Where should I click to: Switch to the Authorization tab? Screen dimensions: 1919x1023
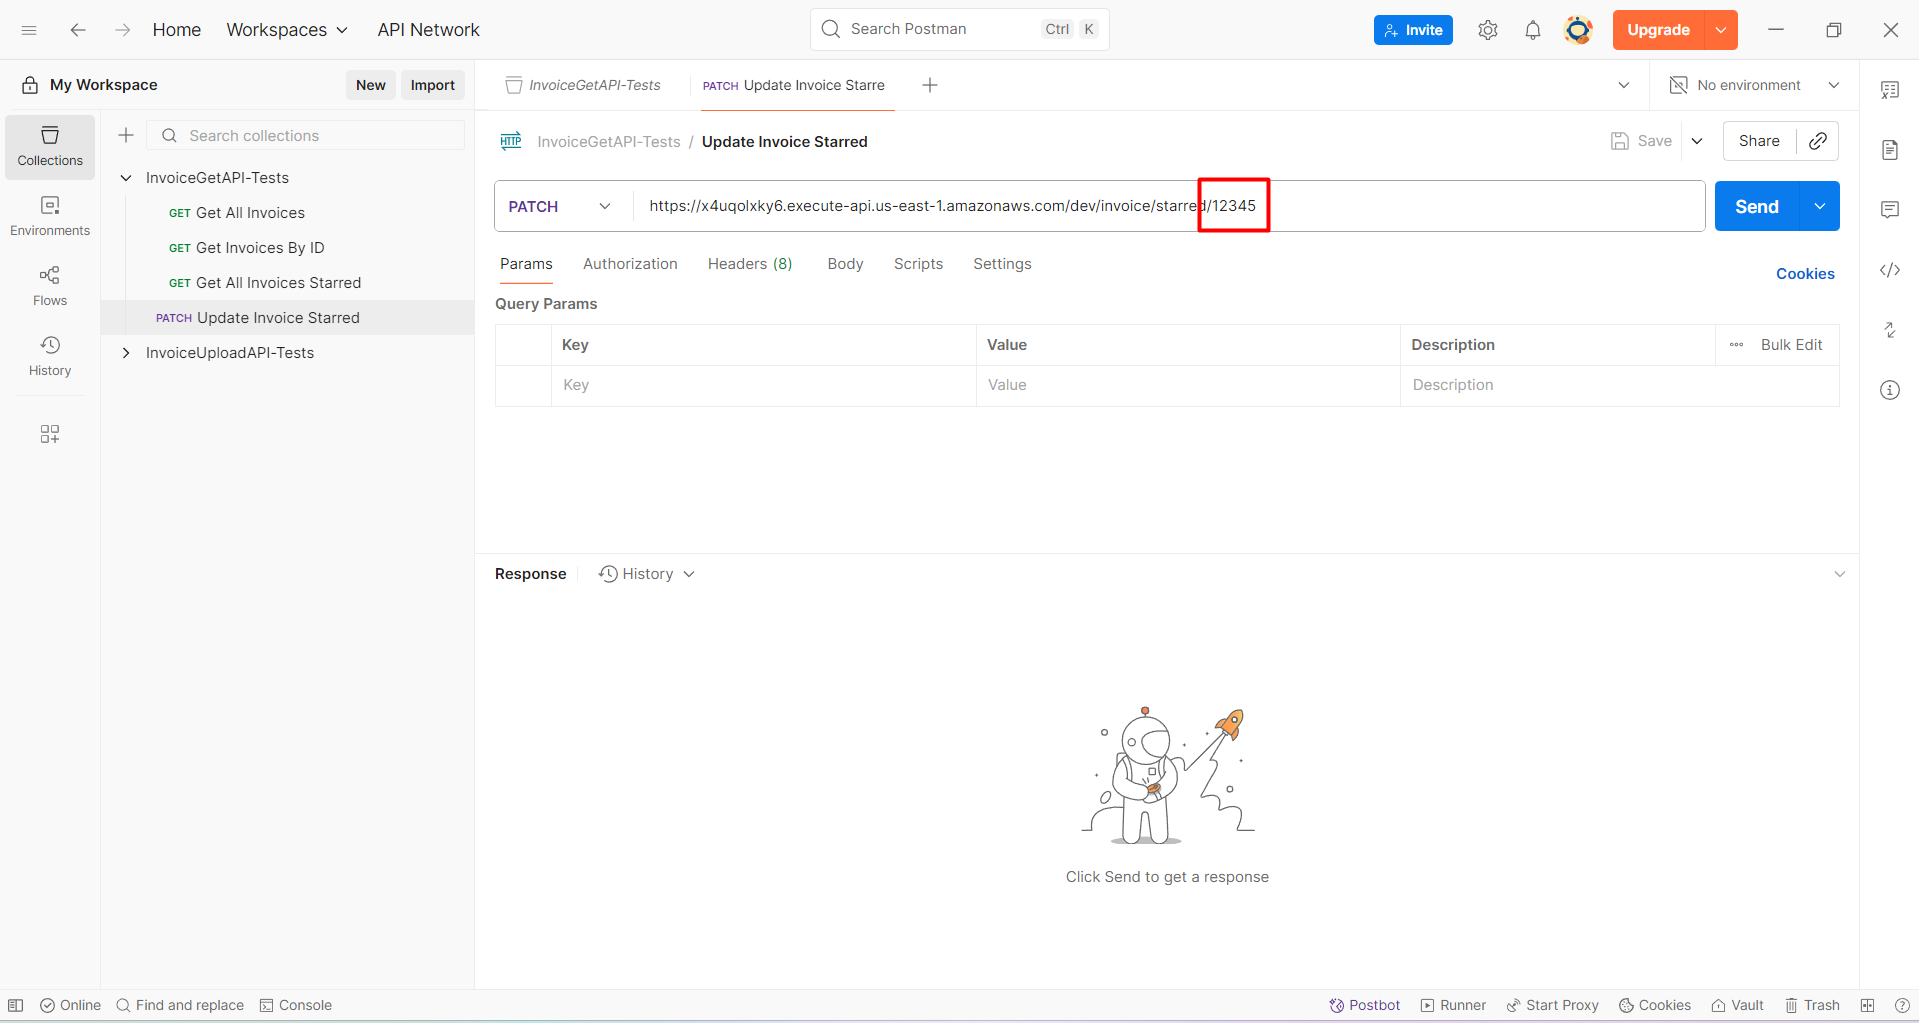[x=630, y=263]
